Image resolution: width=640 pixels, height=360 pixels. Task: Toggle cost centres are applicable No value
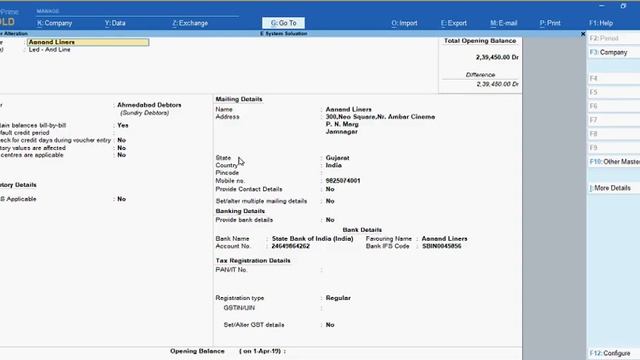(x=122, y=155)
